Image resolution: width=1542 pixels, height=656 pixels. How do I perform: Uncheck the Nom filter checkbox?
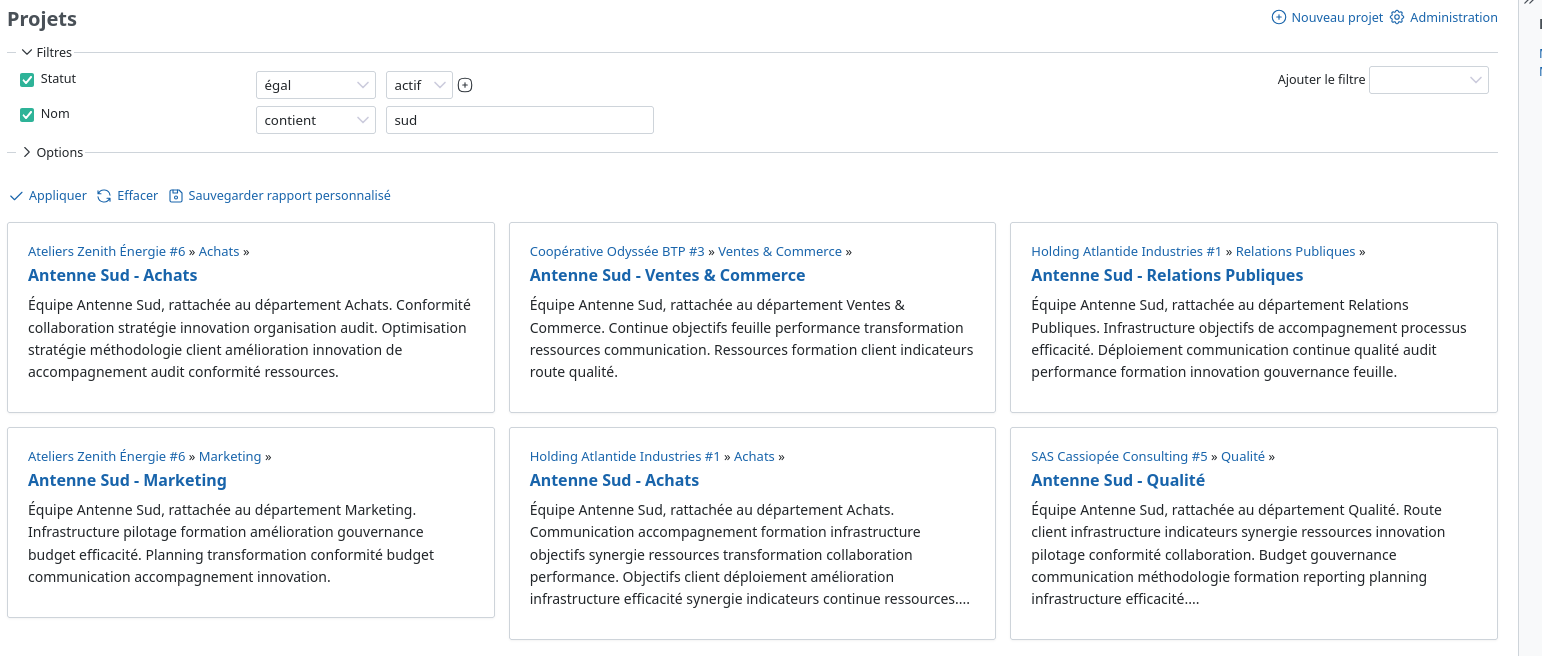click(27, 115)
